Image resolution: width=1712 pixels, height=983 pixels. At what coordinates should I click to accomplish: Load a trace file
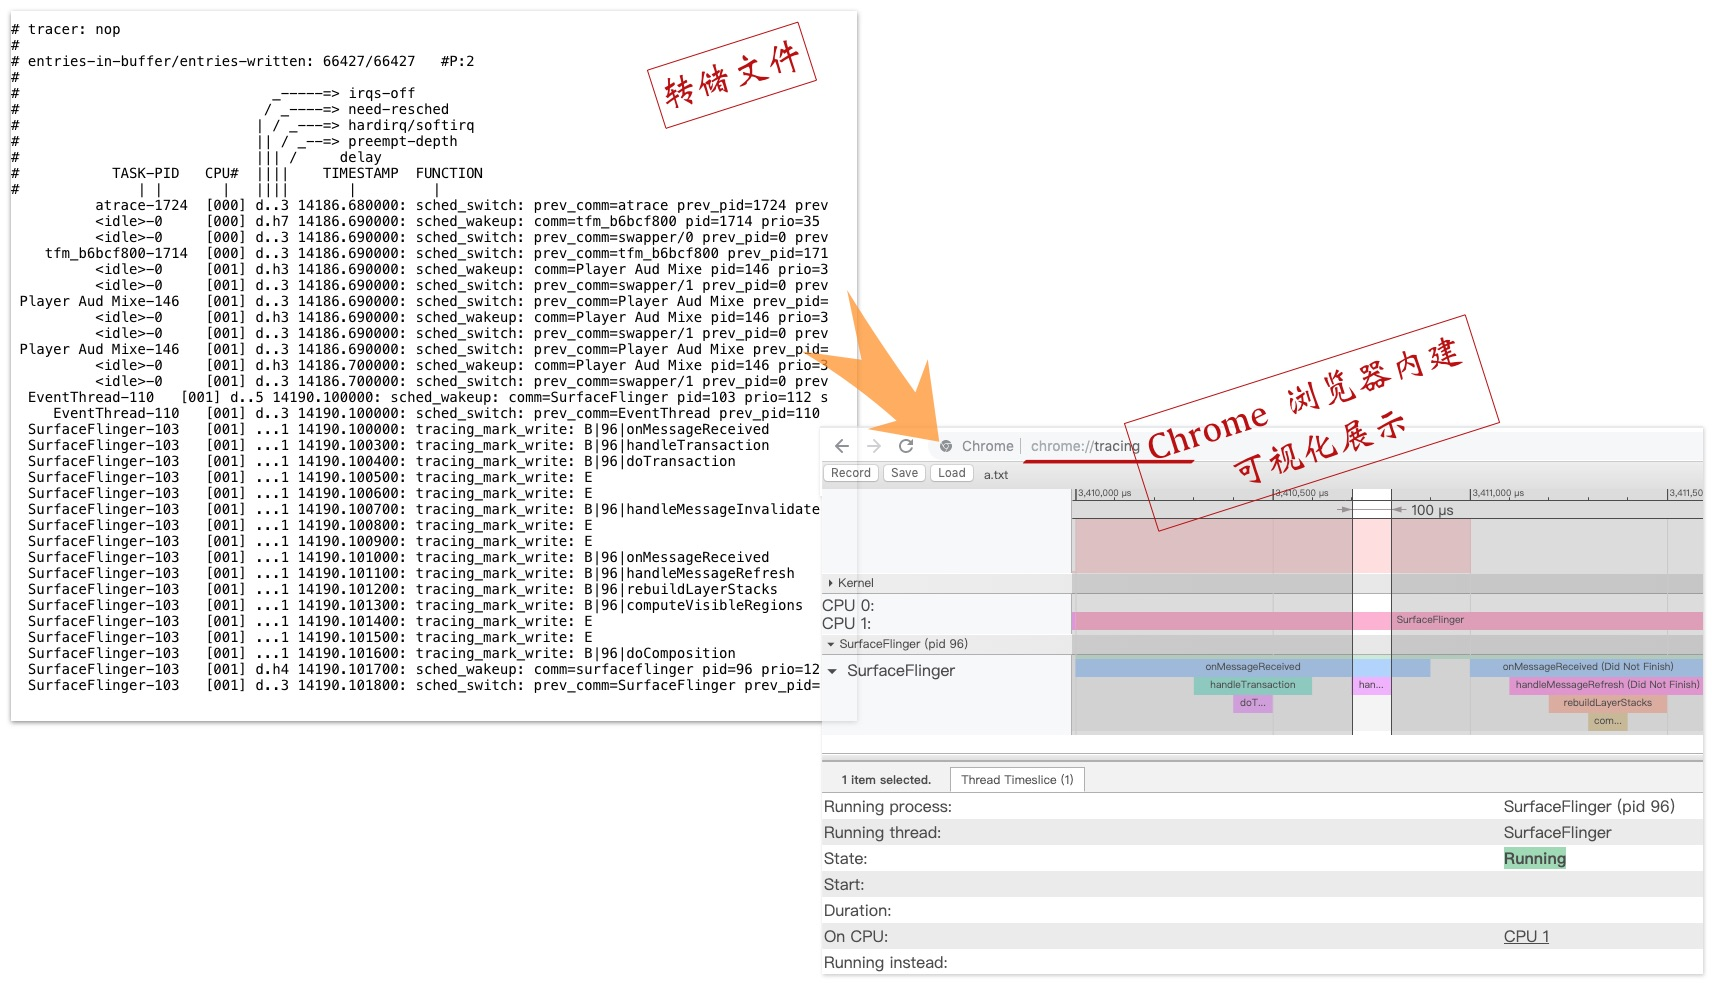(x=952, y=473)
